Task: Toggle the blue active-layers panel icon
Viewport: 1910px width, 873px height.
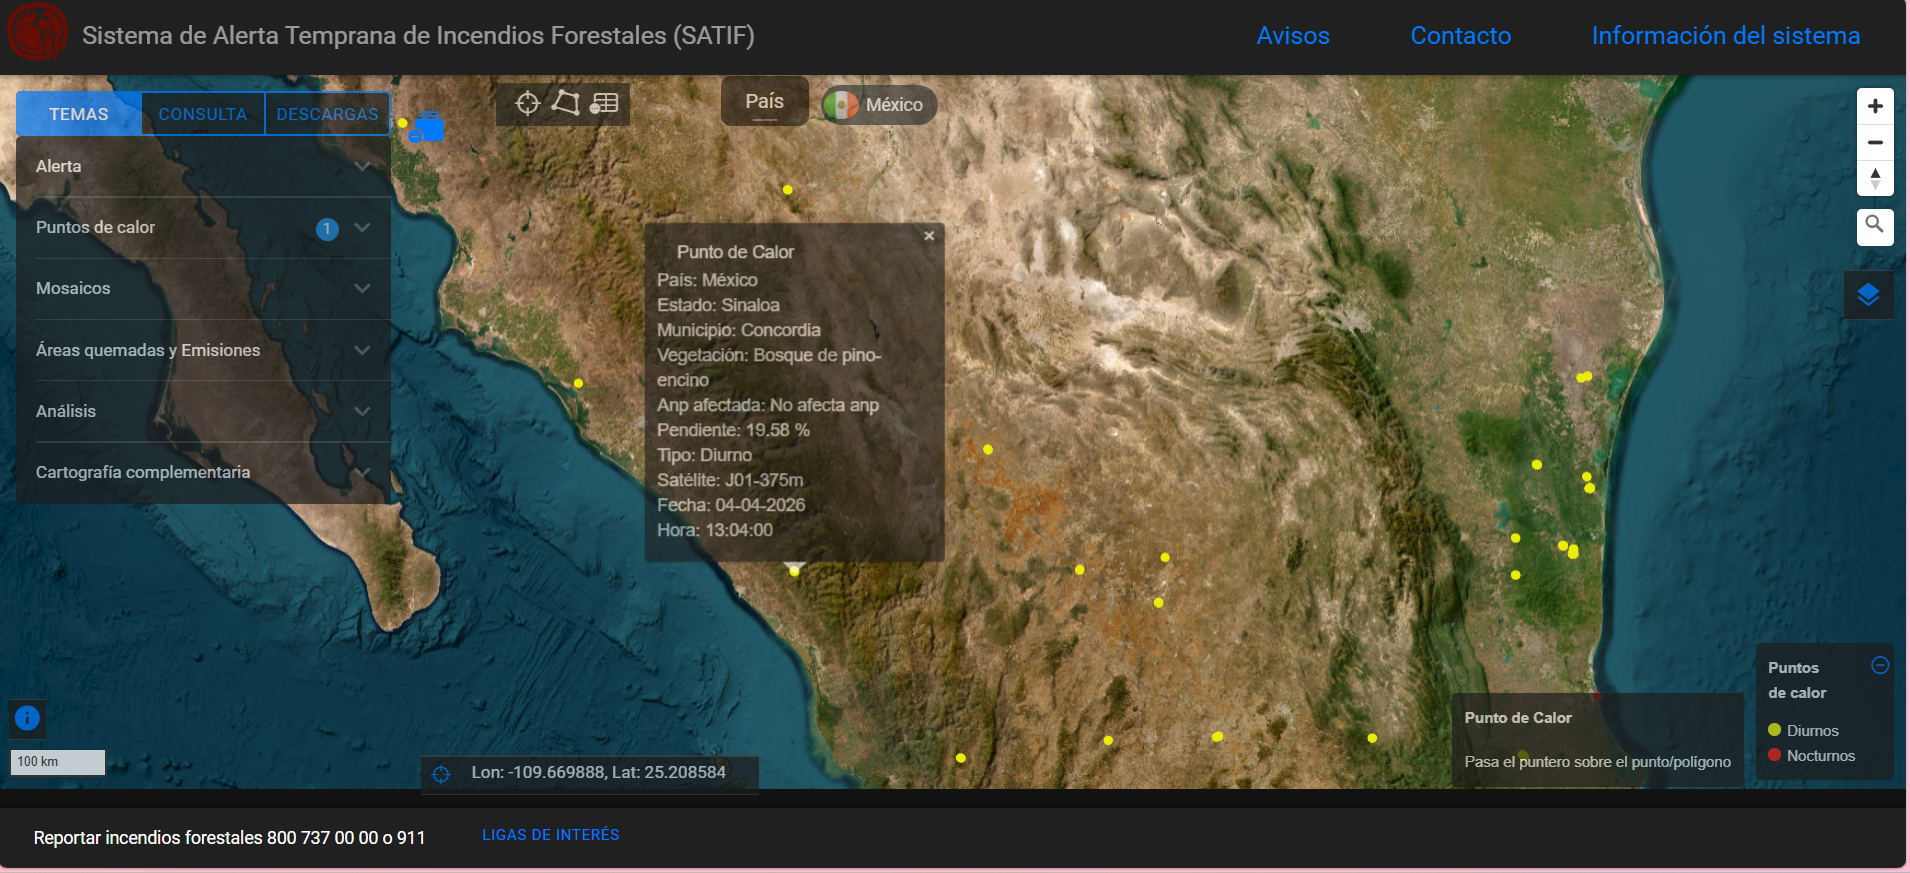Action: click(x=428, y=128)
